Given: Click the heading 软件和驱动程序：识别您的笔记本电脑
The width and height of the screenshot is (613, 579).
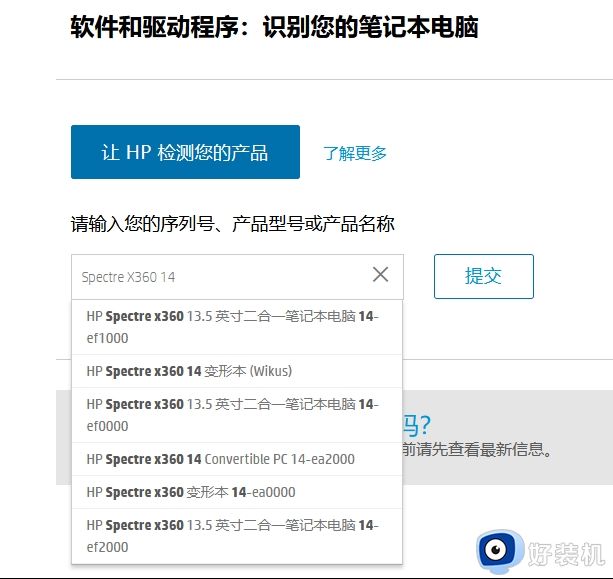Looking at the screenshot, I should 274,27.
